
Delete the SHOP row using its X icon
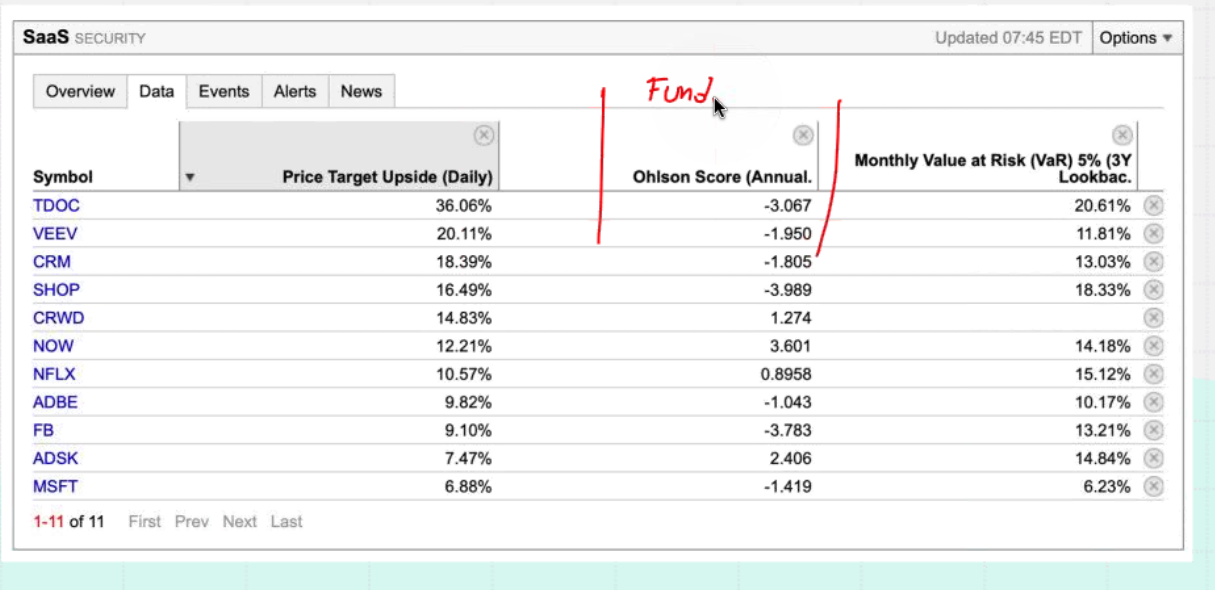pos(1153,289)
